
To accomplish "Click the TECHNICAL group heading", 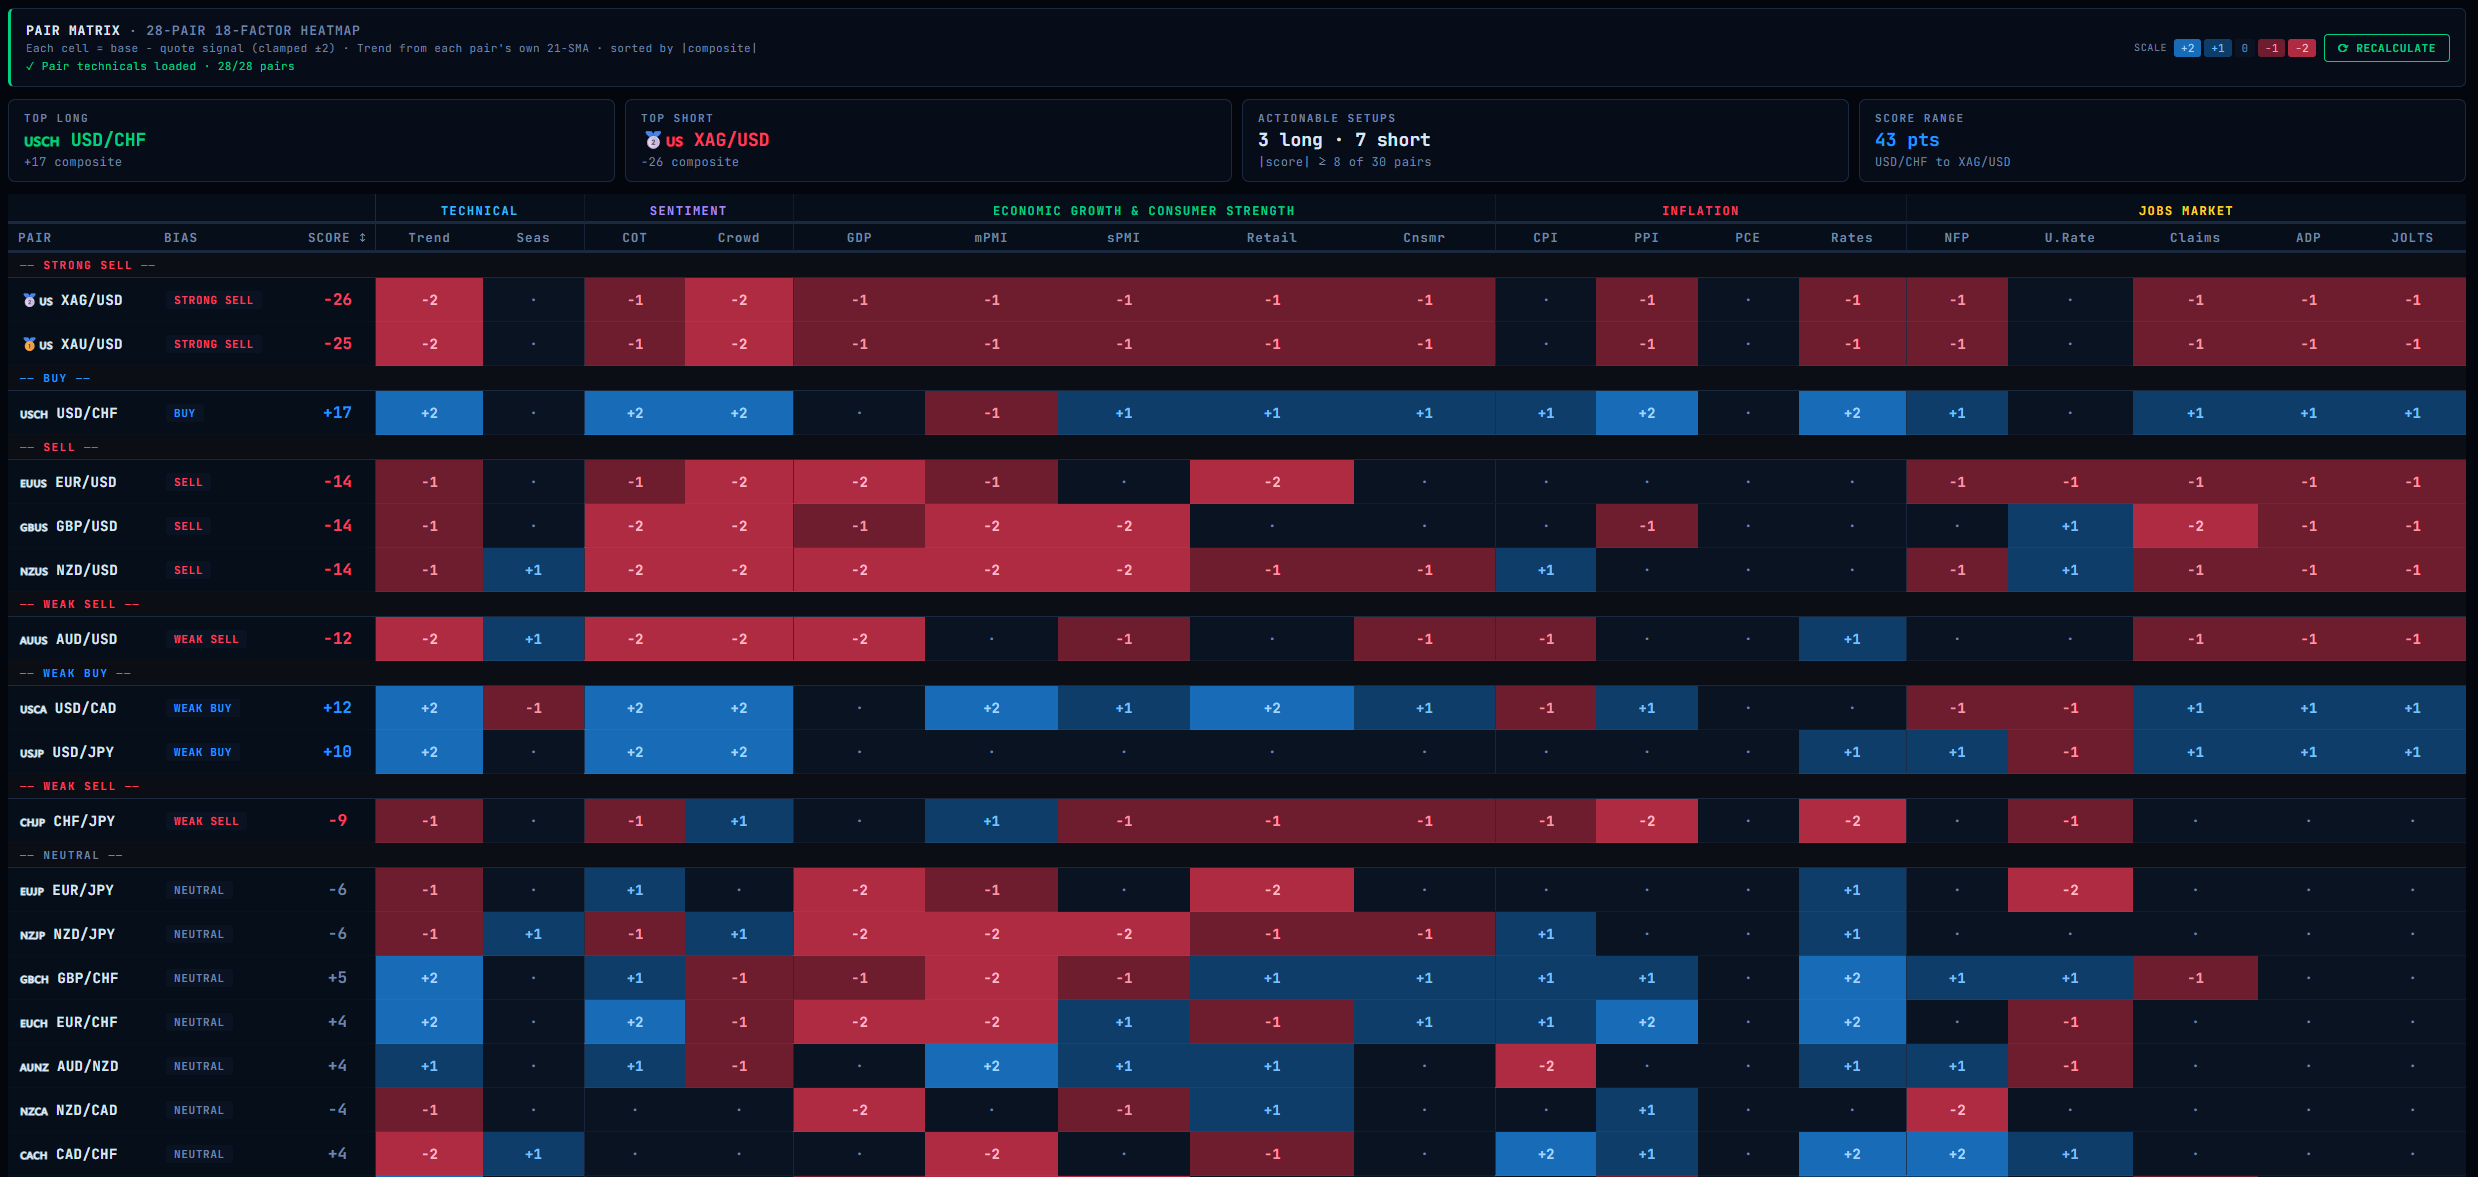I will [x=479, y=211].
